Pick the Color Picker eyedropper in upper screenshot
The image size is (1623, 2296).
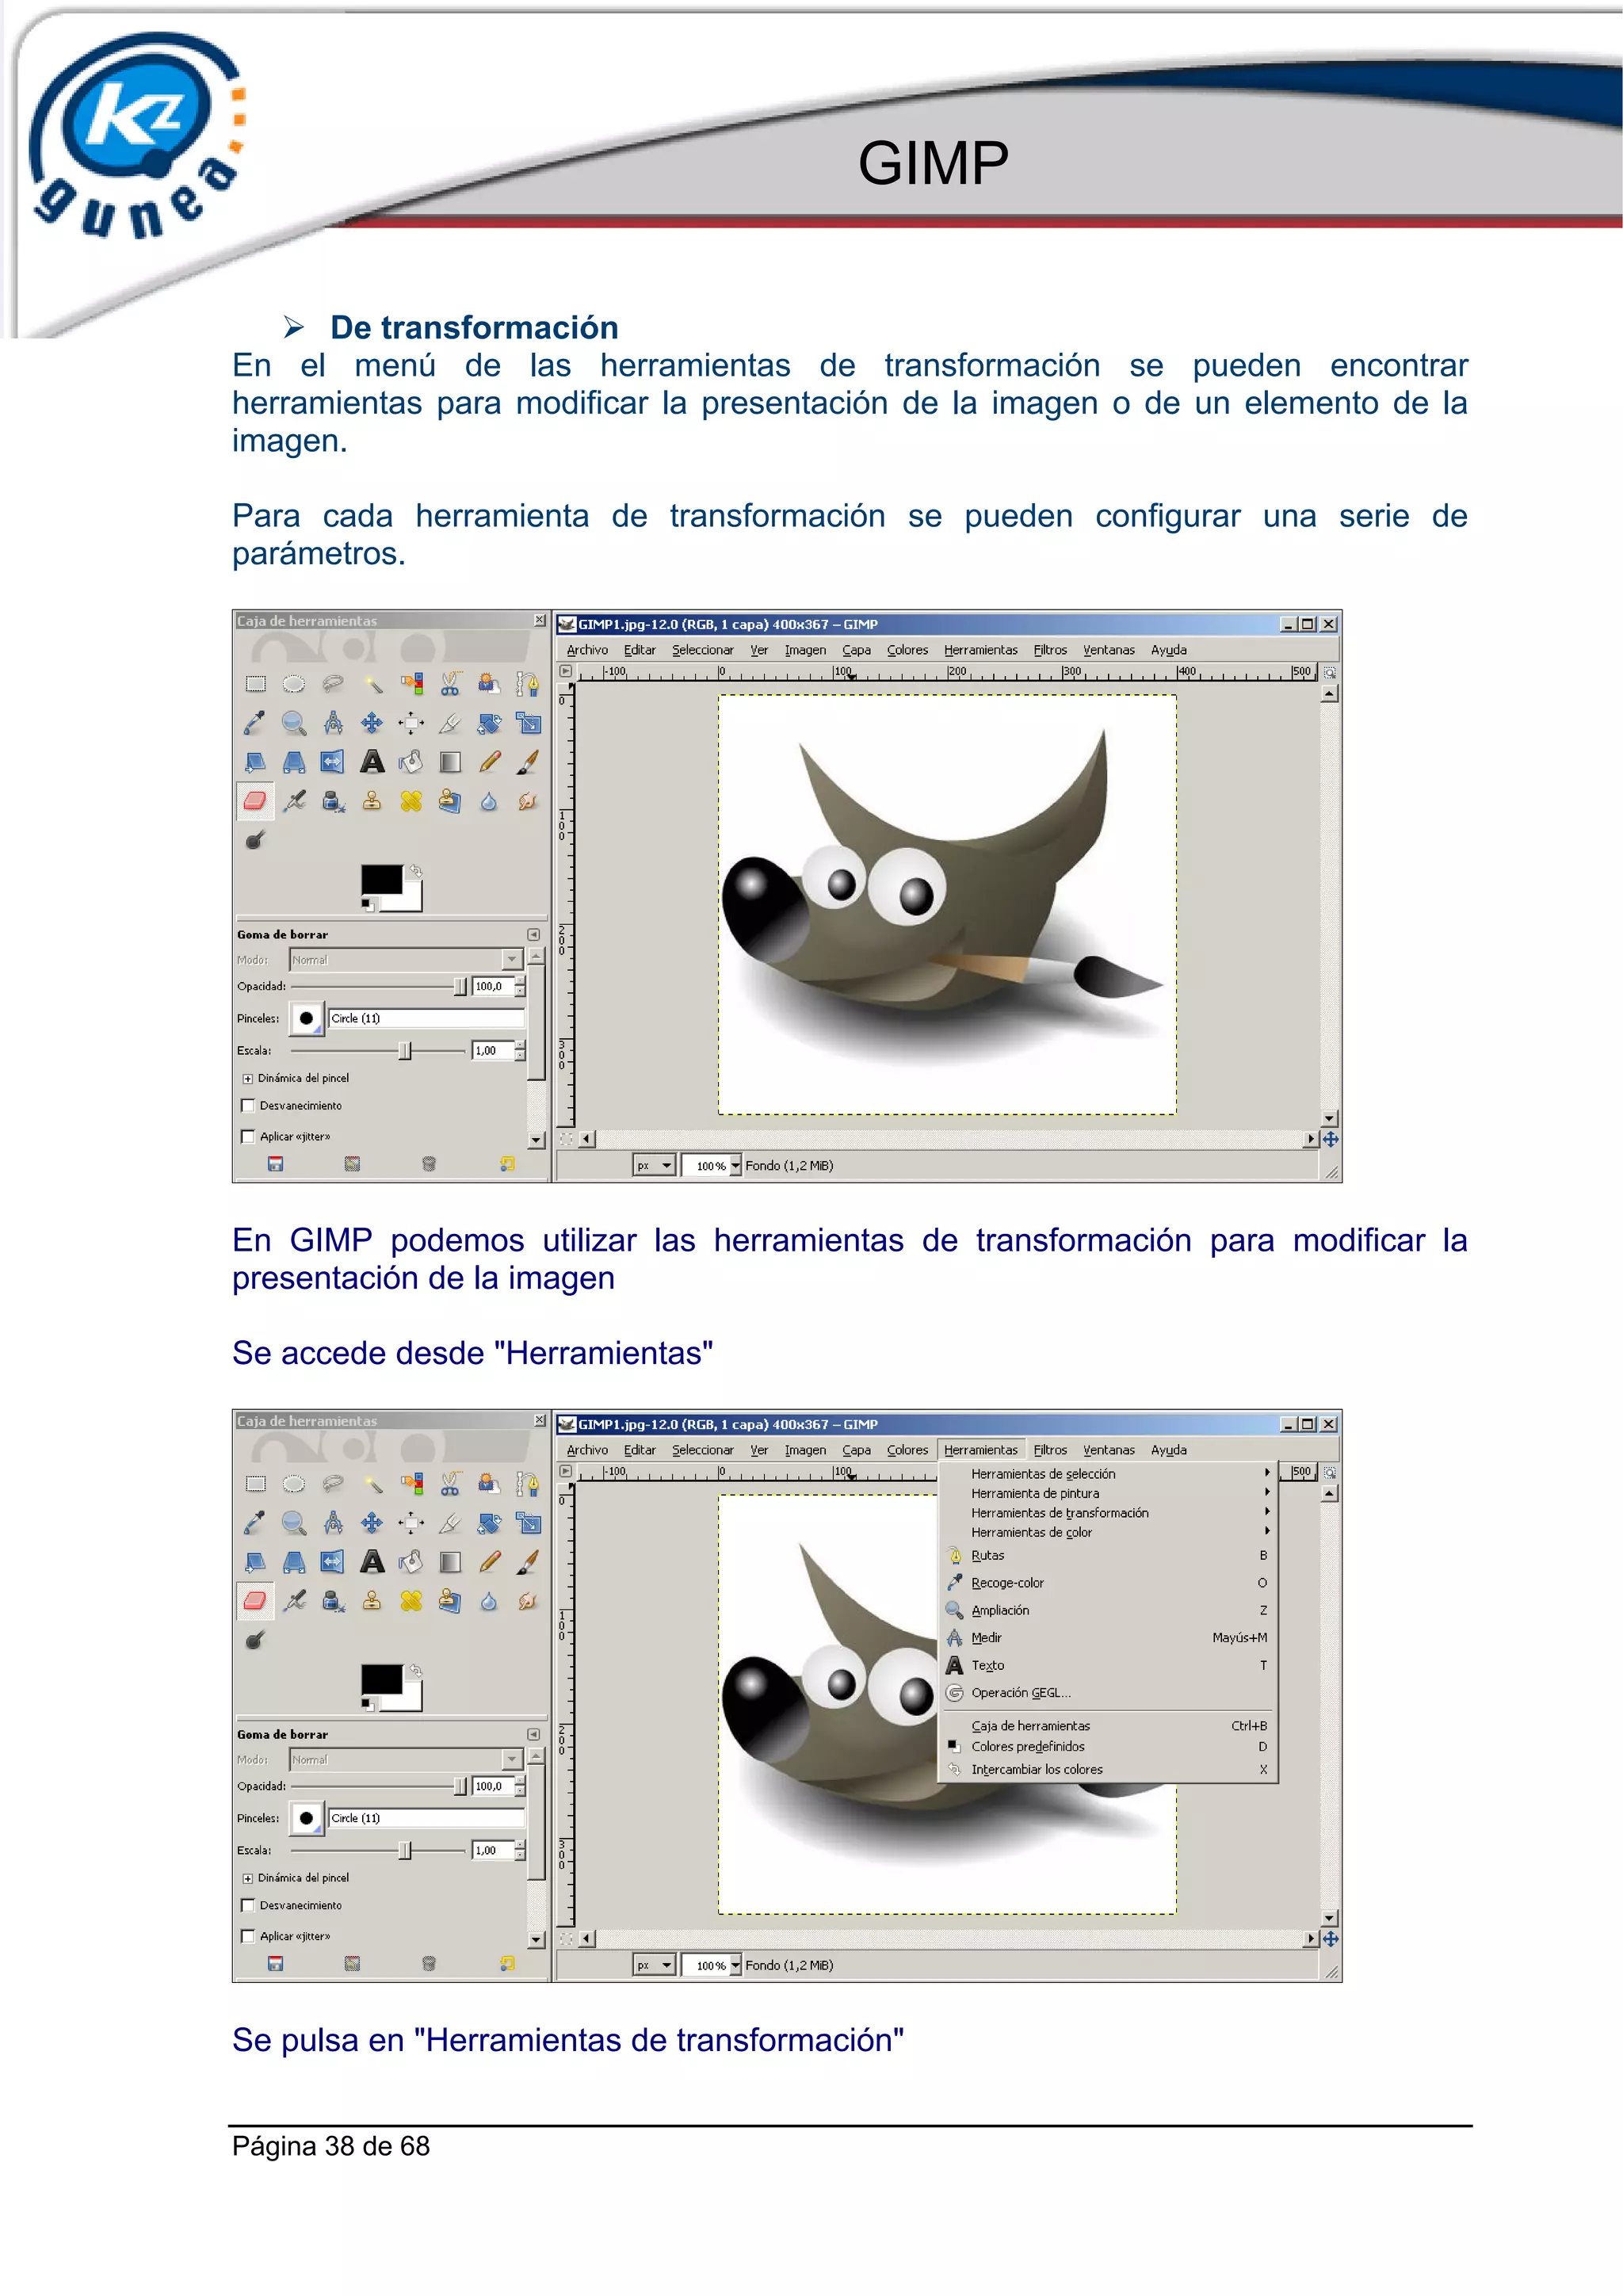coord(256,723)
